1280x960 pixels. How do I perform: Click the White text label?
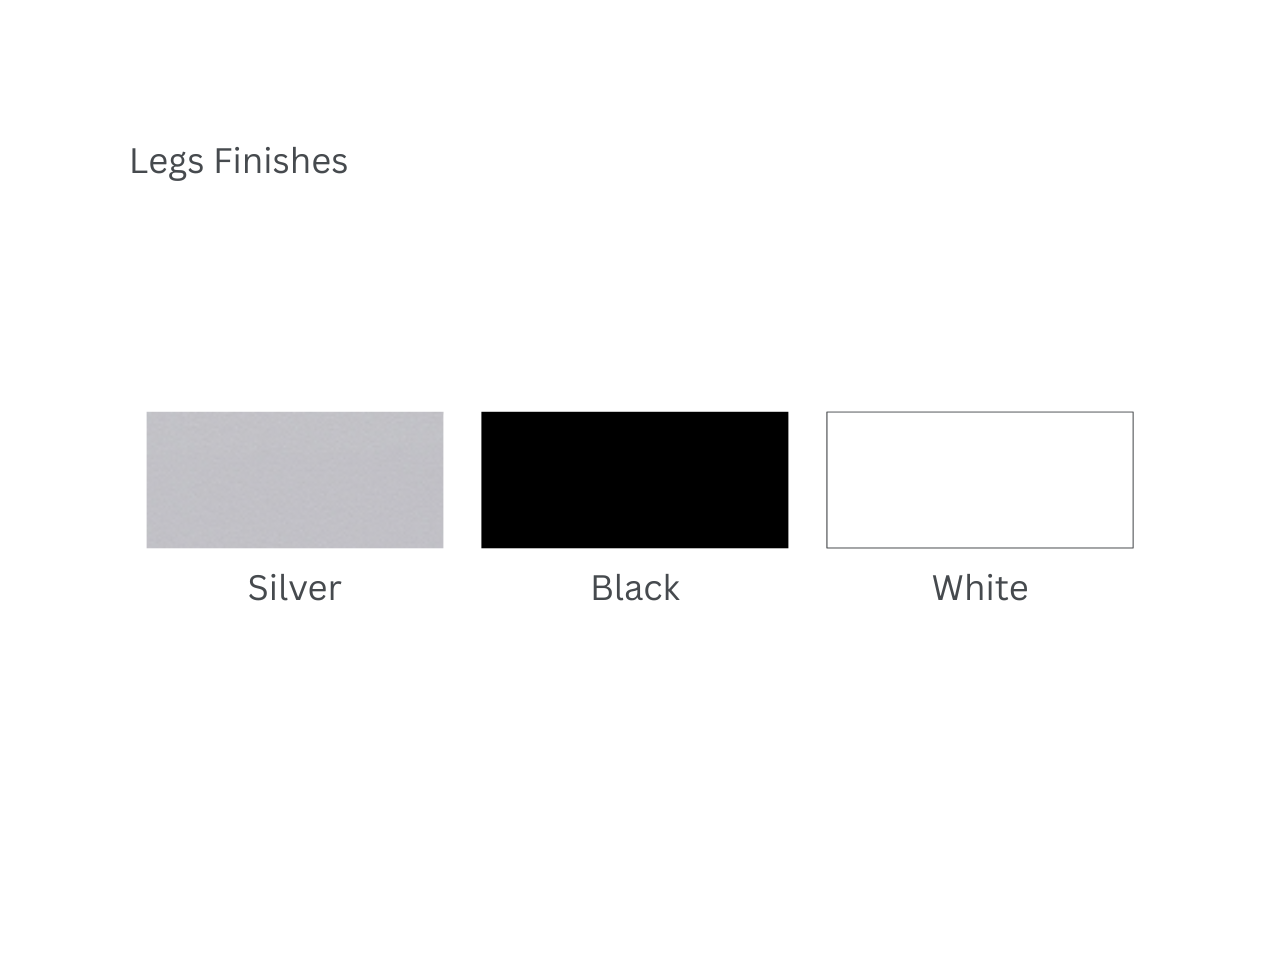click(979, 588)
